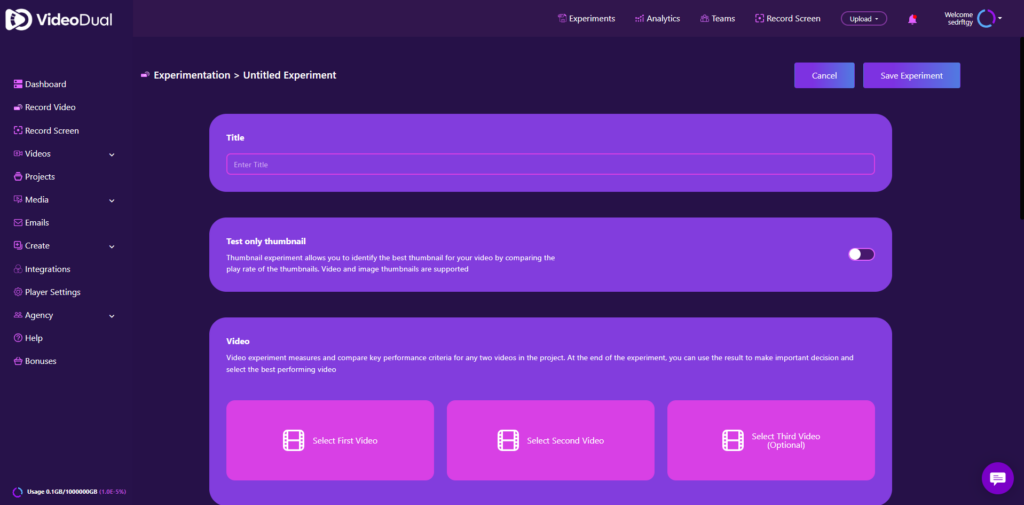Open notifications bell icon
This screenshot has width=1024, height=505.
pos(912,19)
